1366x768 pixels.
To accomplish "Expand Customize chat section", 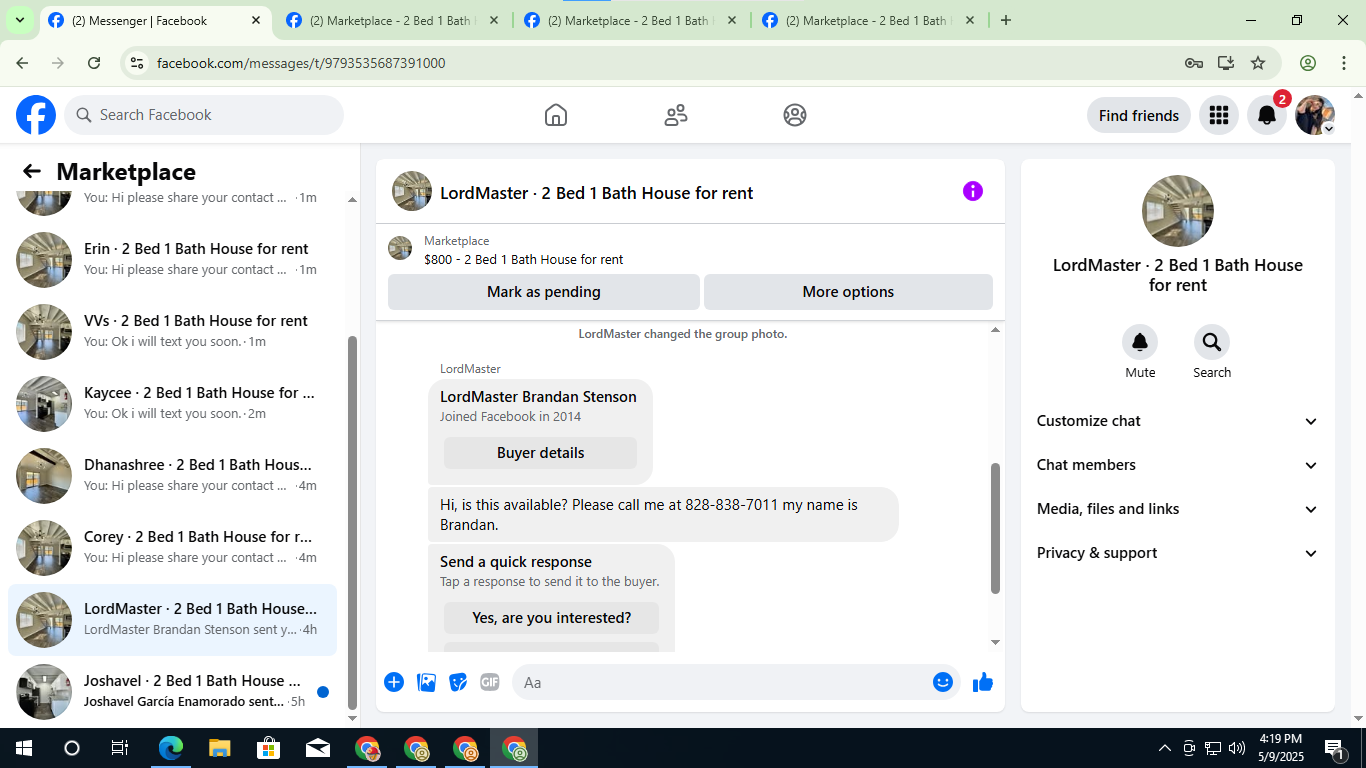I will (1178, 421).
